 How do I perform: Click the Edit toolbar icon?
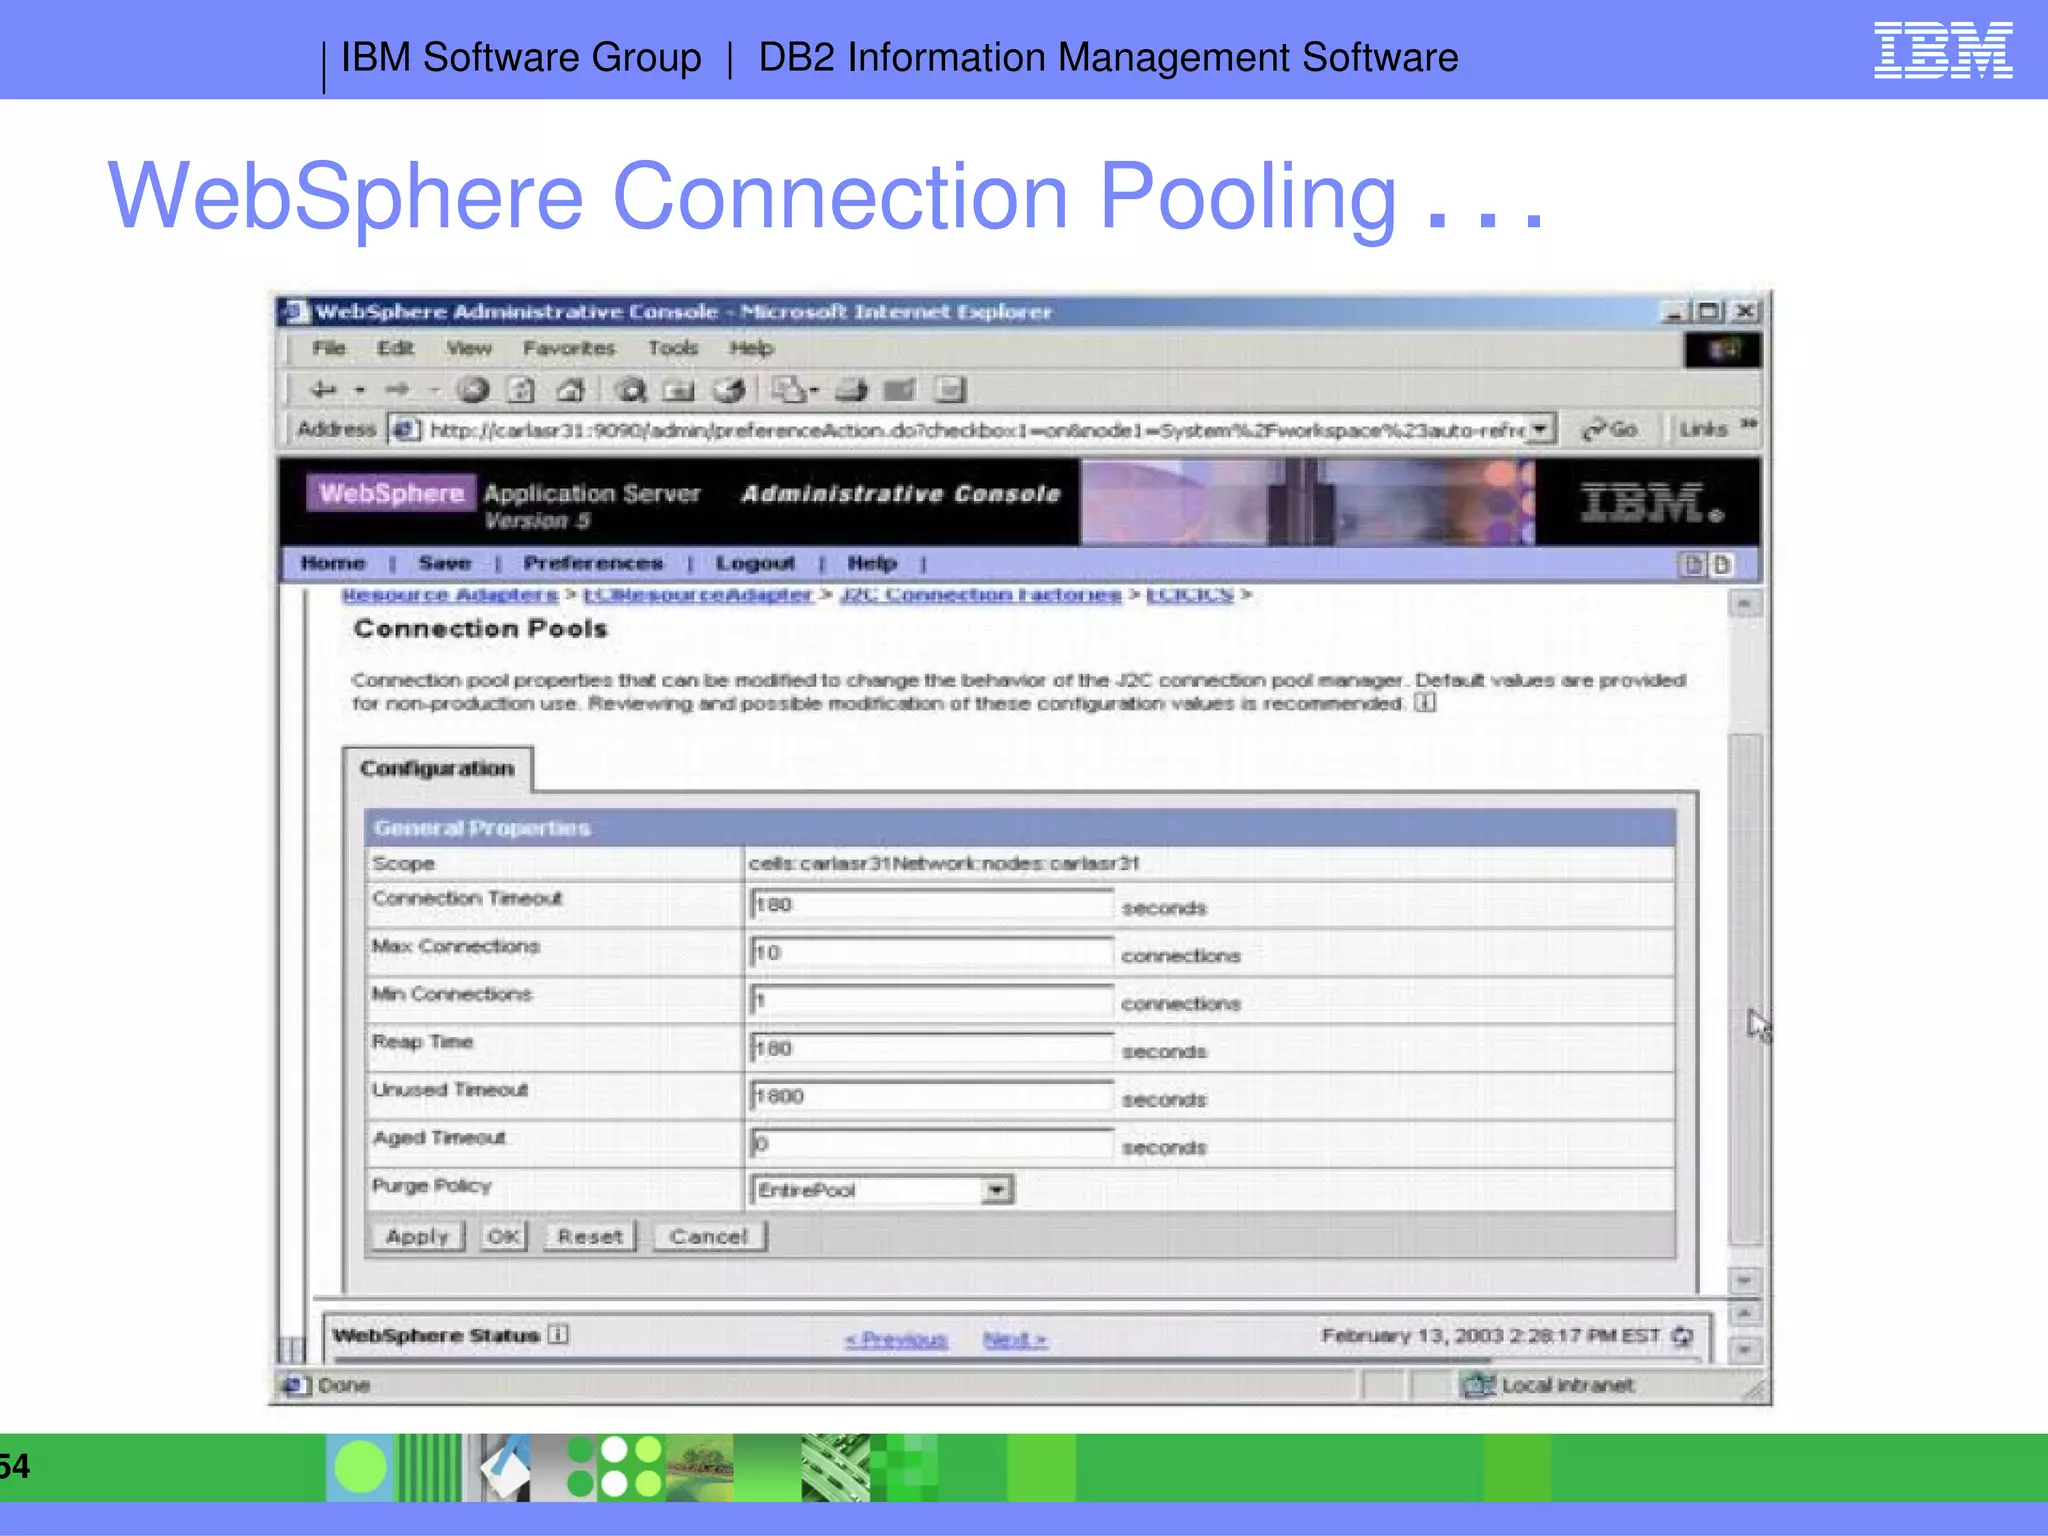coord(900,390)
